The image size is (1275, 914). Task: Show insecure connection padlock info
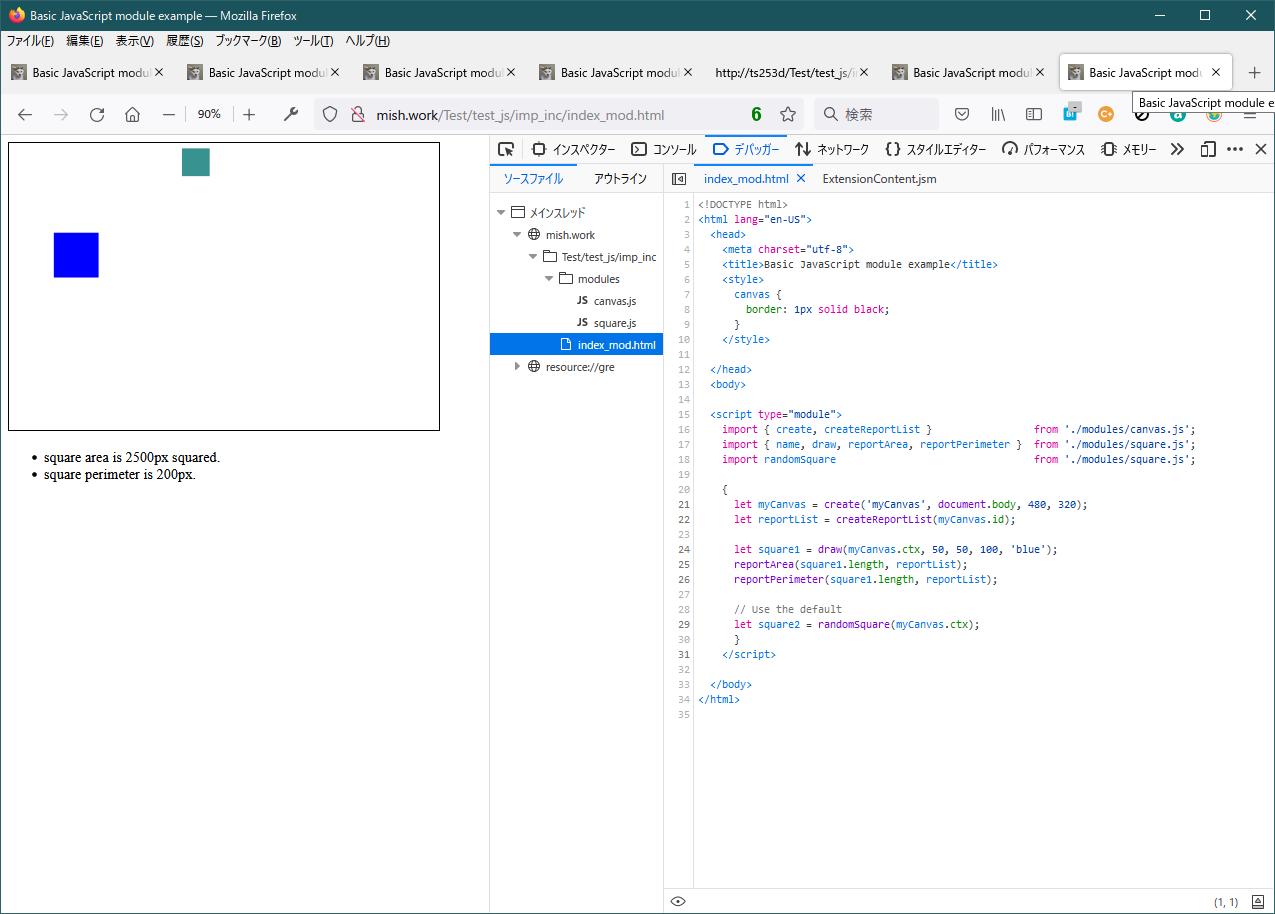[x=357, y=114]
